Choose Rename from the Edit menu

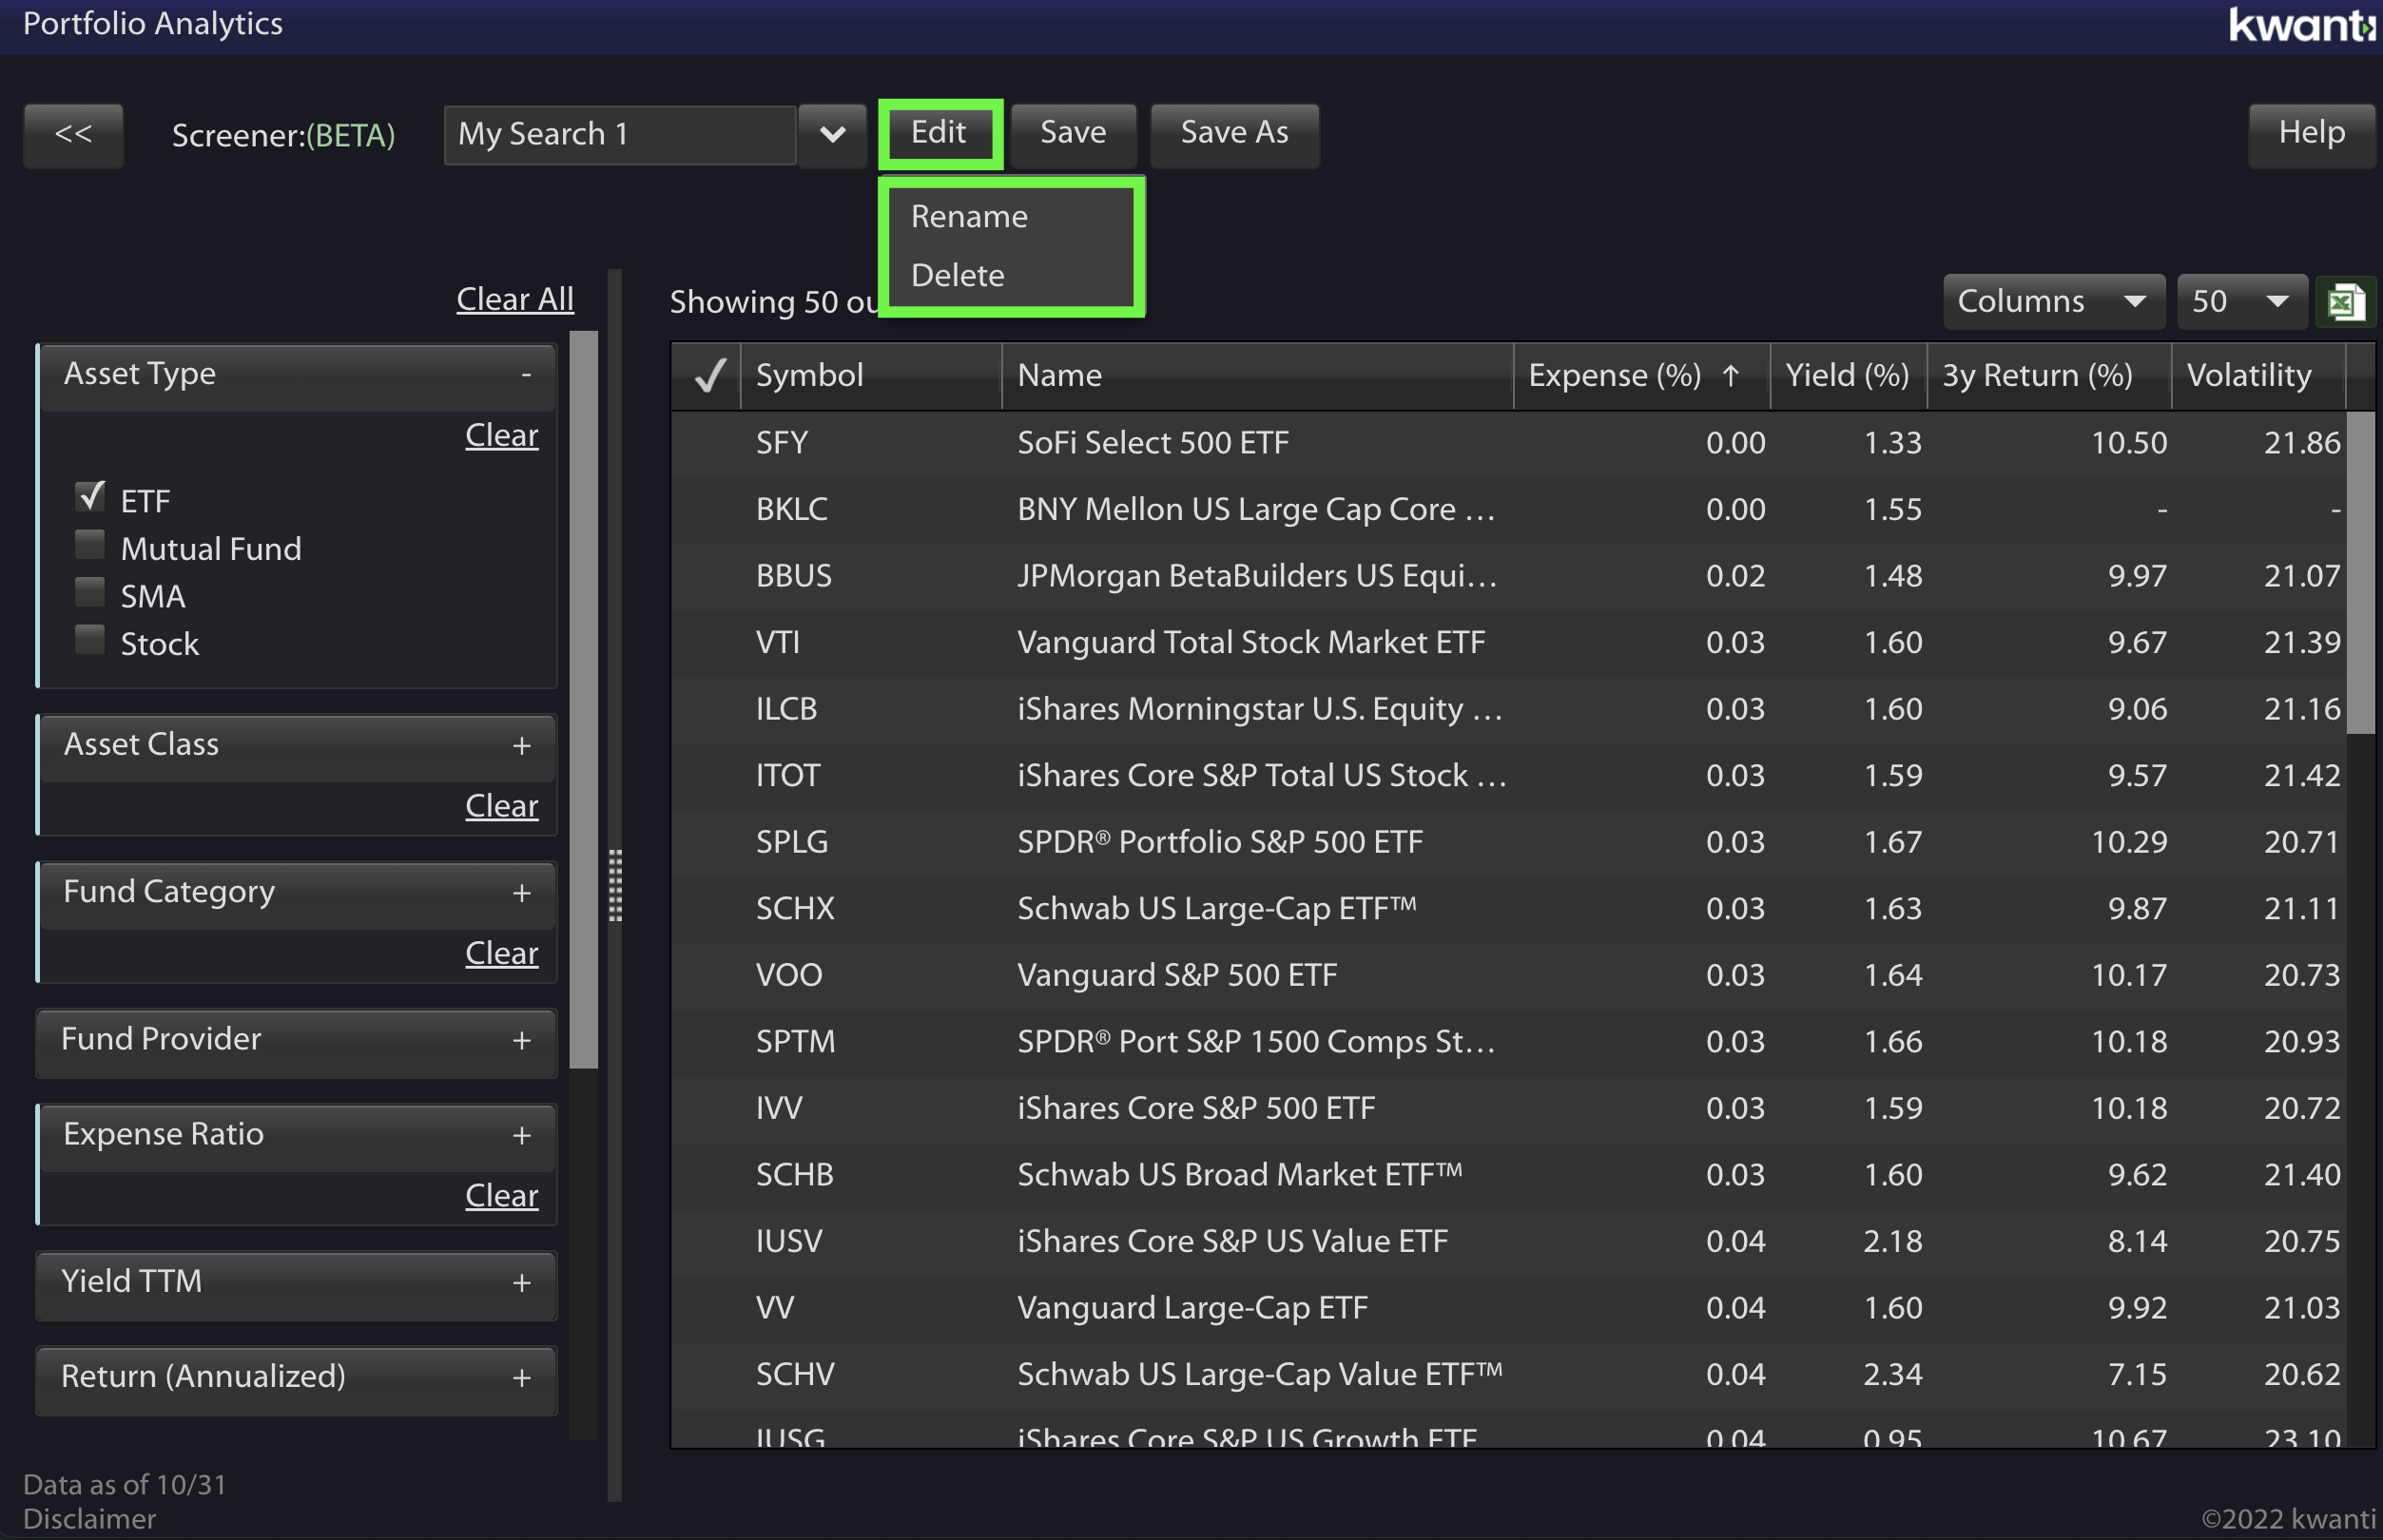tap(969, 216)
